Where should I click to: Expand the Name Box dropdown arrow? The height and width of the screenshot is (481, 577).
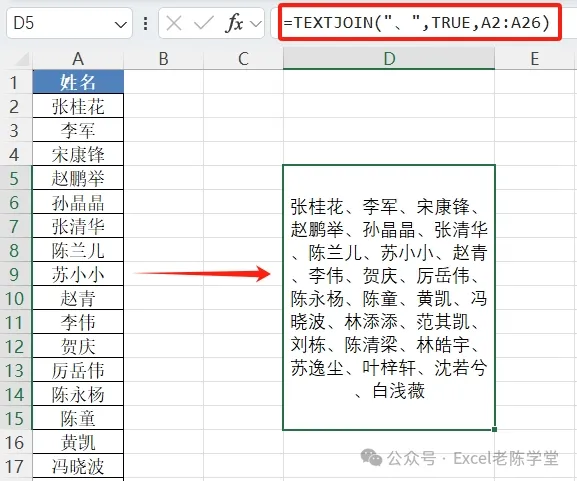(x=120, y=25)
